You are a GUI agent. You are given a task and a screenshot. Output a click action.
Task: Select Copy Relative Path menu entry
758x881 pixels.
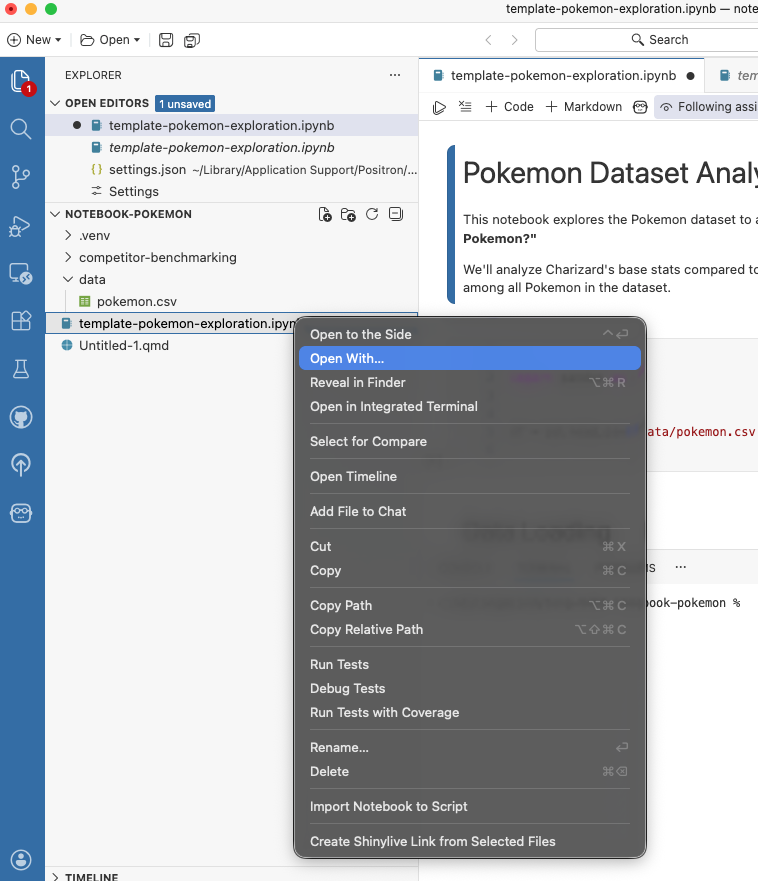click(366, 629)
